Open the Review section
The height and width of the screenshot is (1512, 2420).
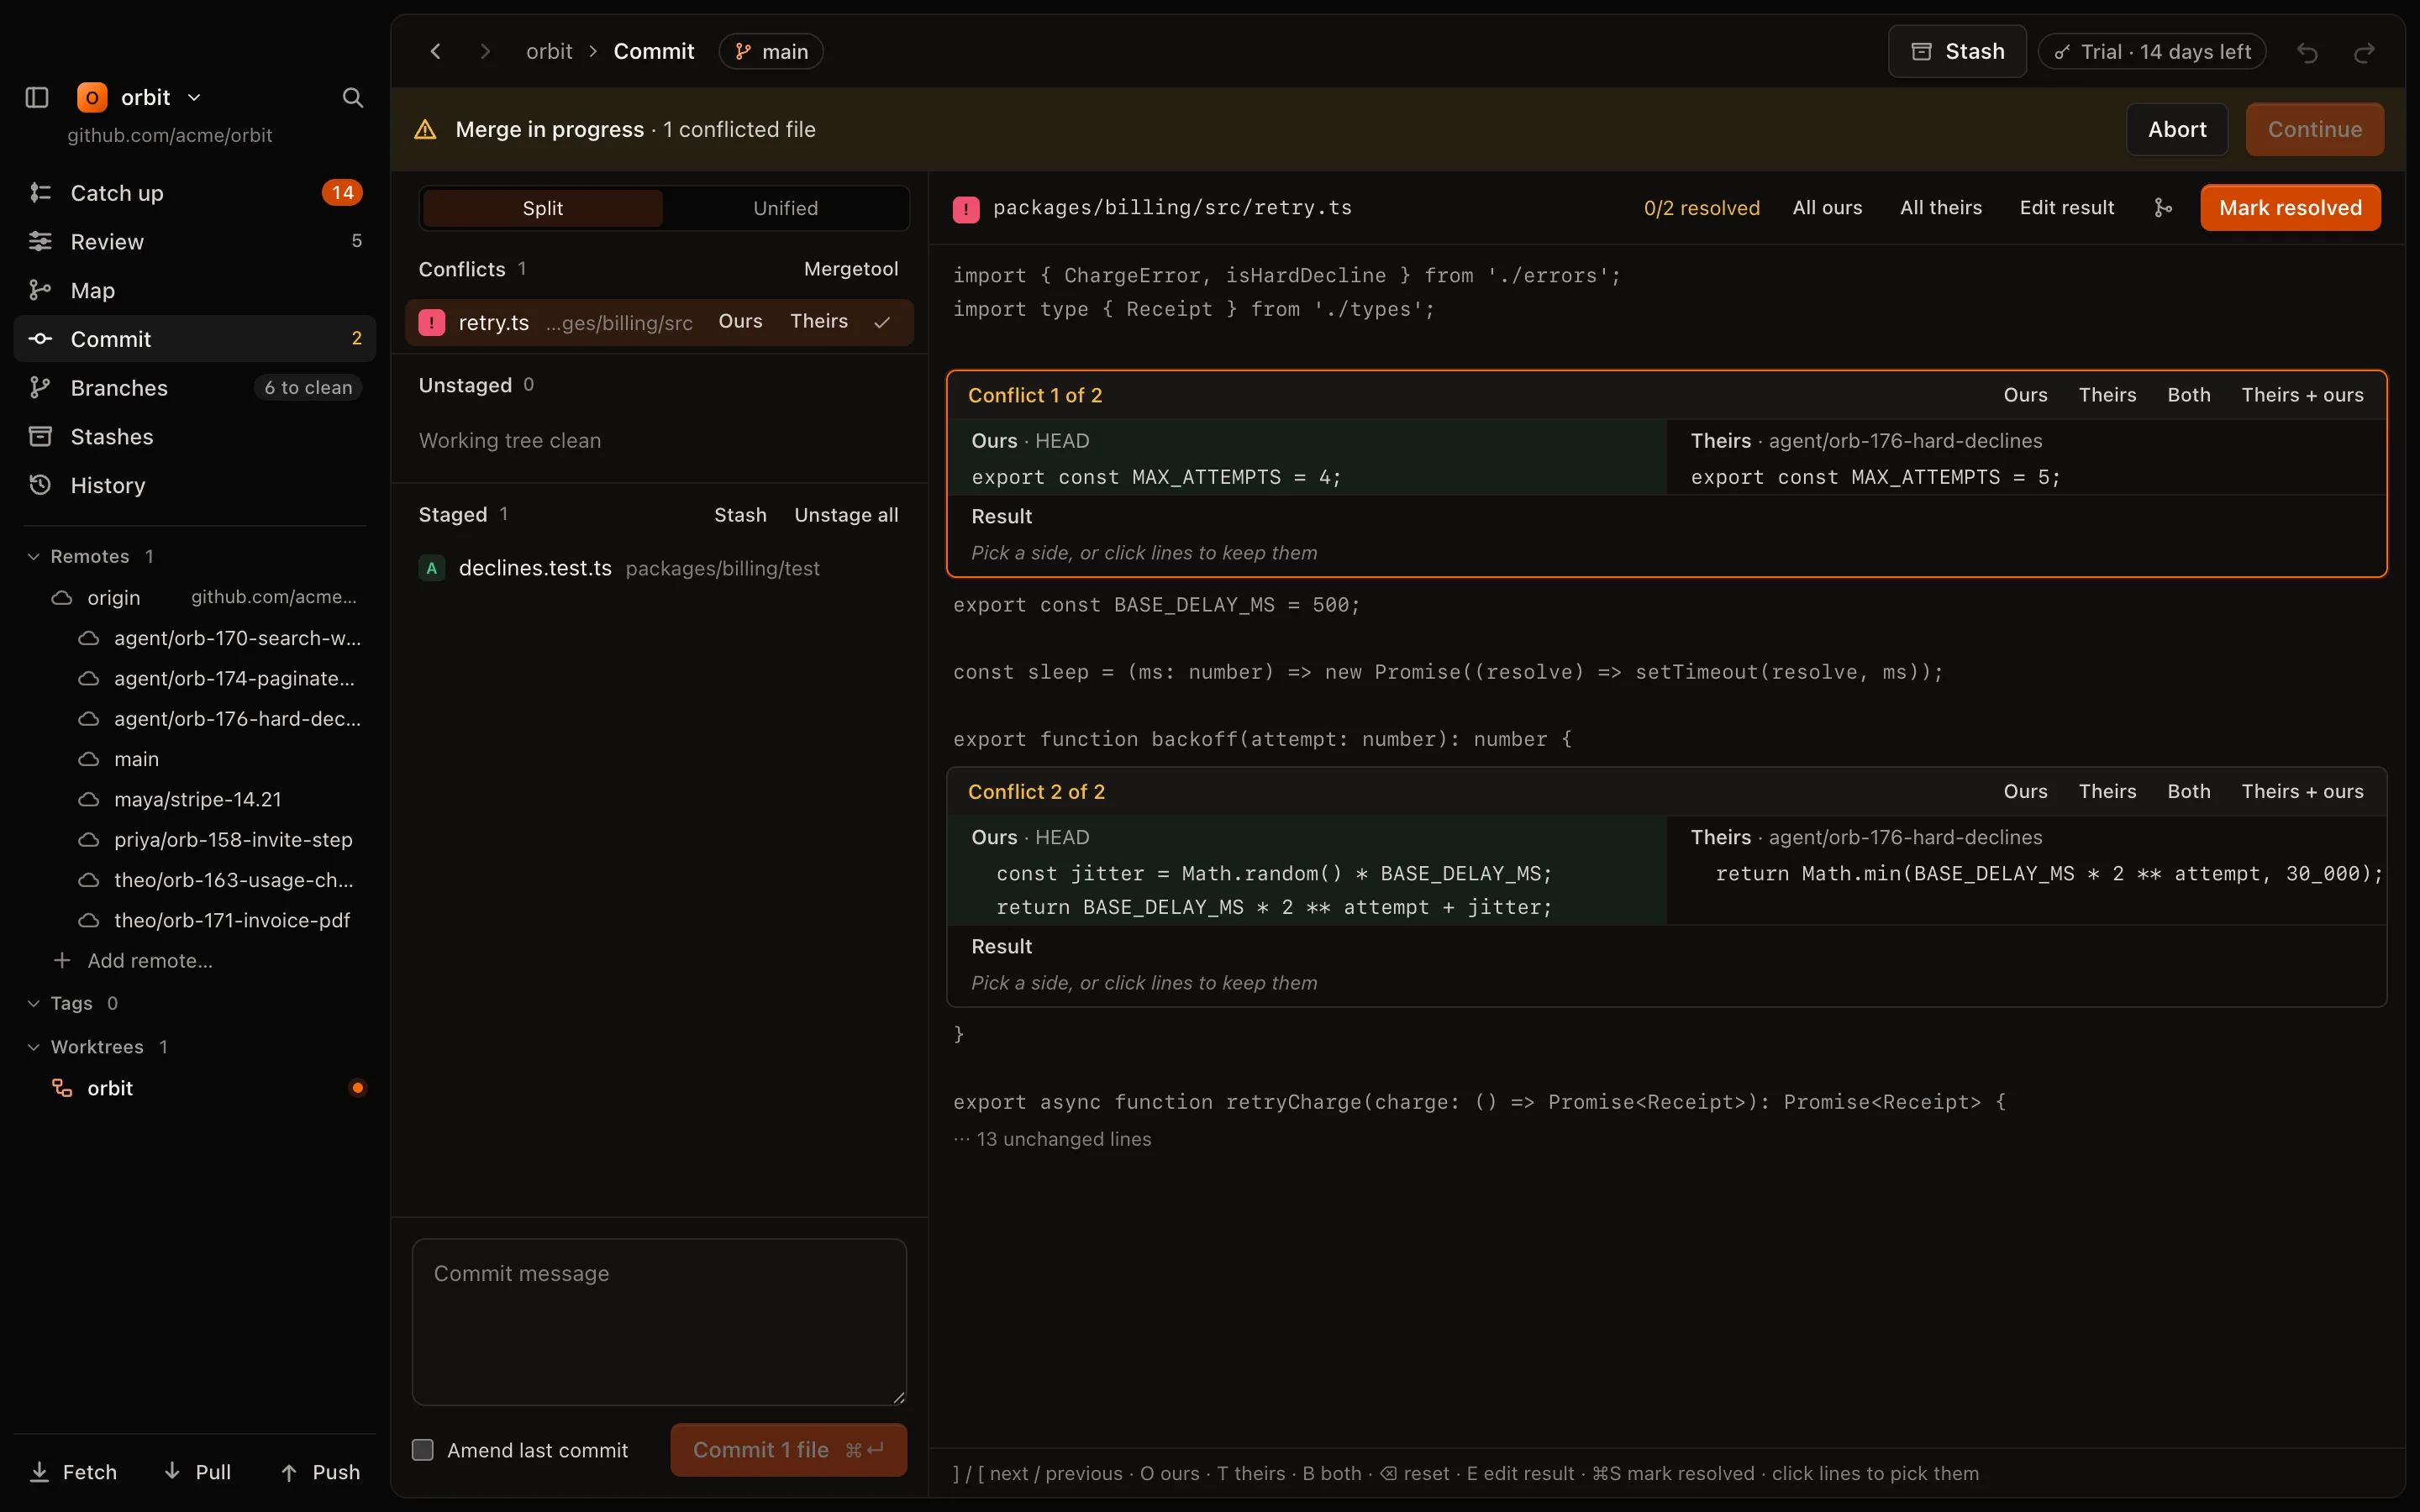click(195, 241)
